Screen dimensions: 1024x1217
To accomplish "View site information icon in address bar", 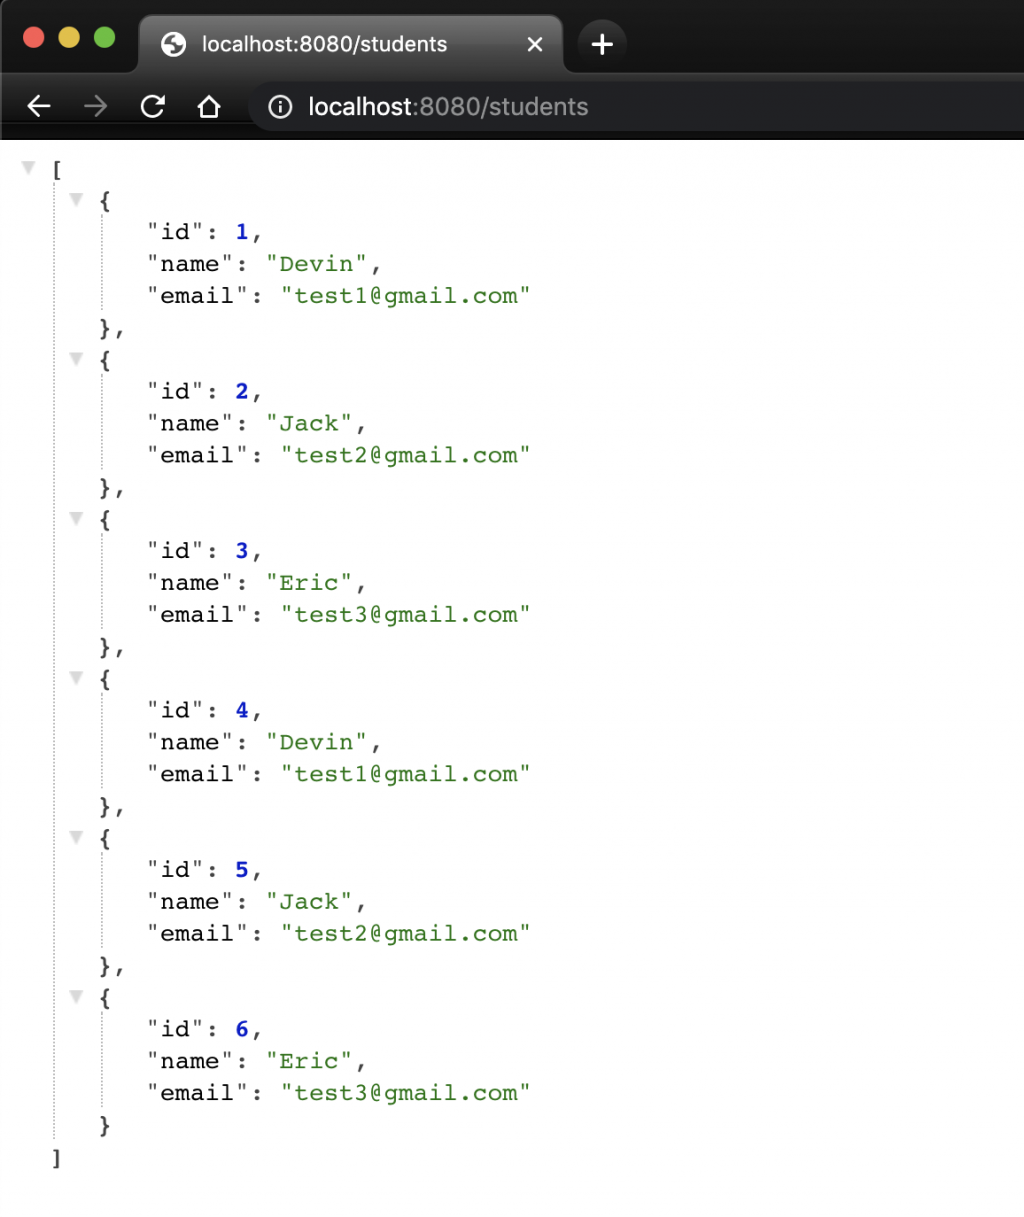I will pos(281,107).
